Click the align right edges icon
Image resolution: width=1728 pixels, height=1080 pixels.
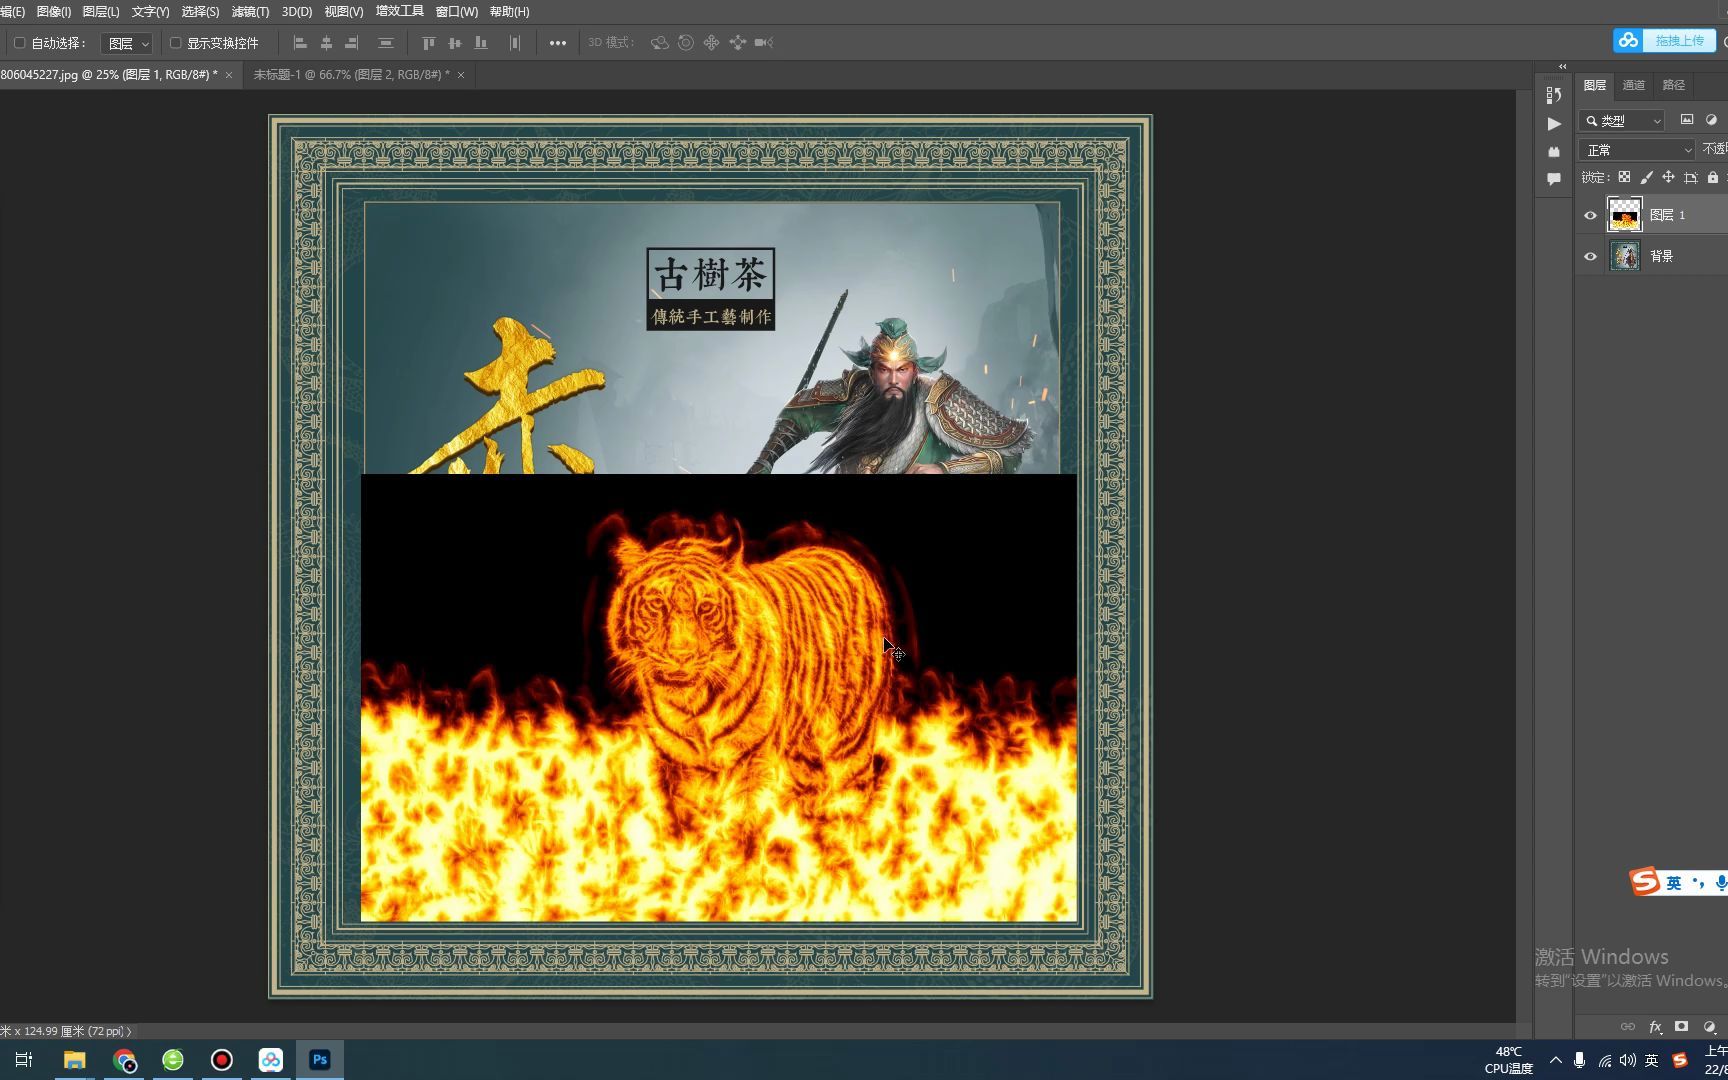(x=352, y=43)
